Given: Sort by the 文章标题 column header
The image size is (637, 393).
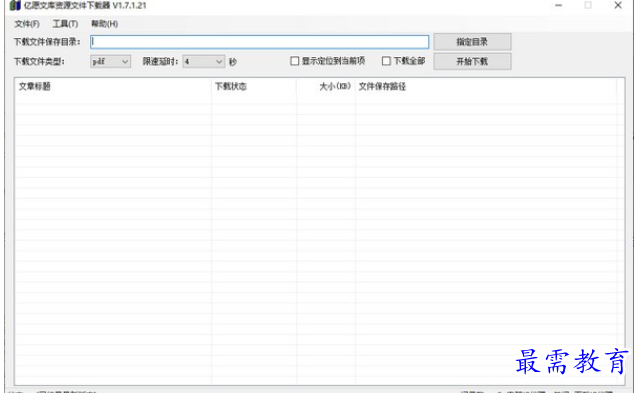Looking at the screenshot, I should (113, 86).
